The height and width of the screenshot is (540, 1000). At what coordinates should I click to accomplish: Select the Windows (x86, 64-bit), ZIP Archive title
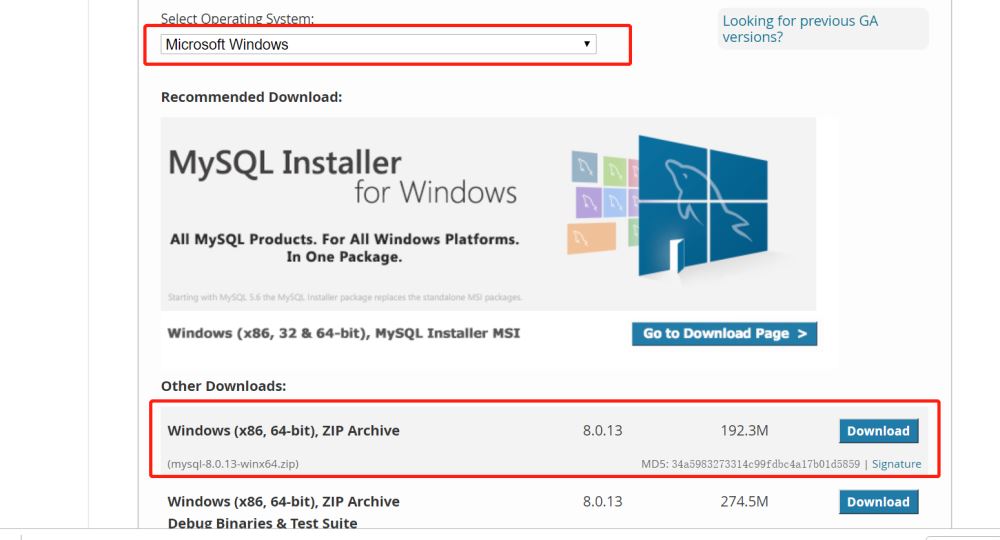point(283,431)
